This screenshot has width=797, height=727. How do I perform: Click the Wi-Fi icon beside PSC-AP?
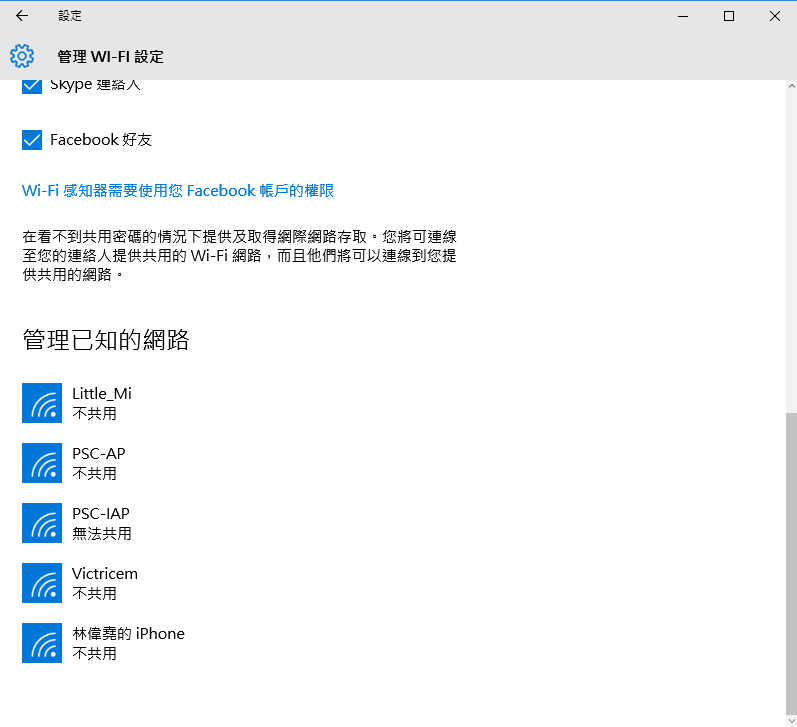(x=42, y=463)
